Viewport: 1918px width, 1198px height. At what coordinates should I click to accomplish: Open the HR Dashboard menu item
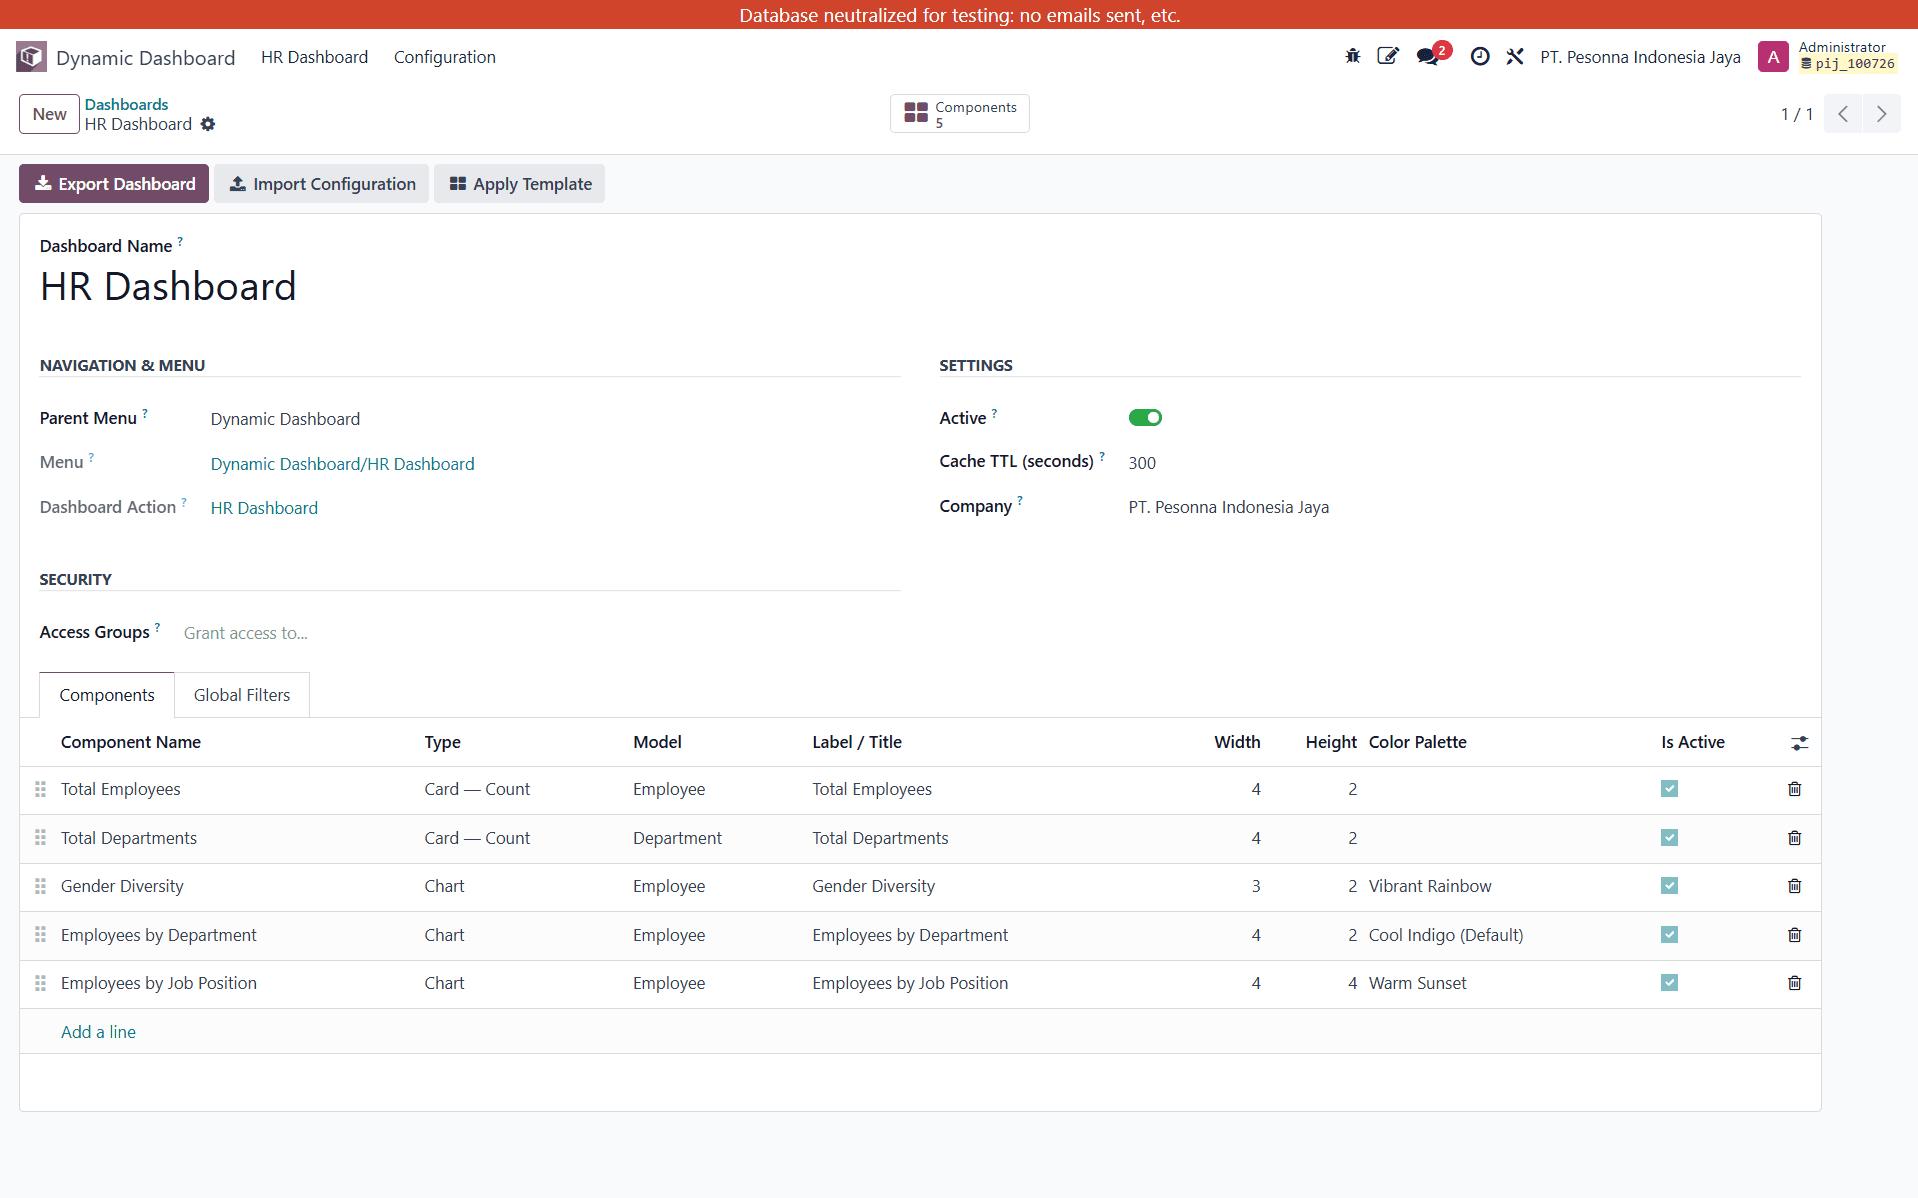(x=314, y=57)
